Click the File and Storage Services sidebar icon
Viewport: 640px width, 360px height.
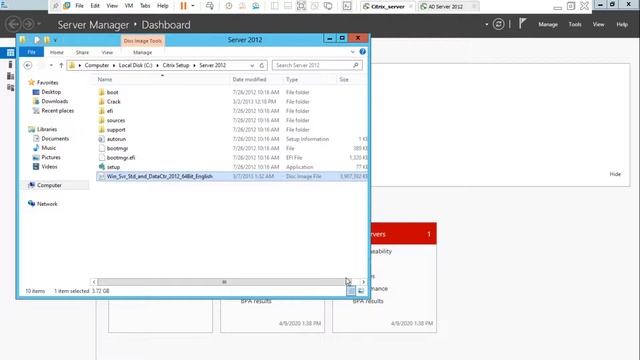click(x=10, y=87)
